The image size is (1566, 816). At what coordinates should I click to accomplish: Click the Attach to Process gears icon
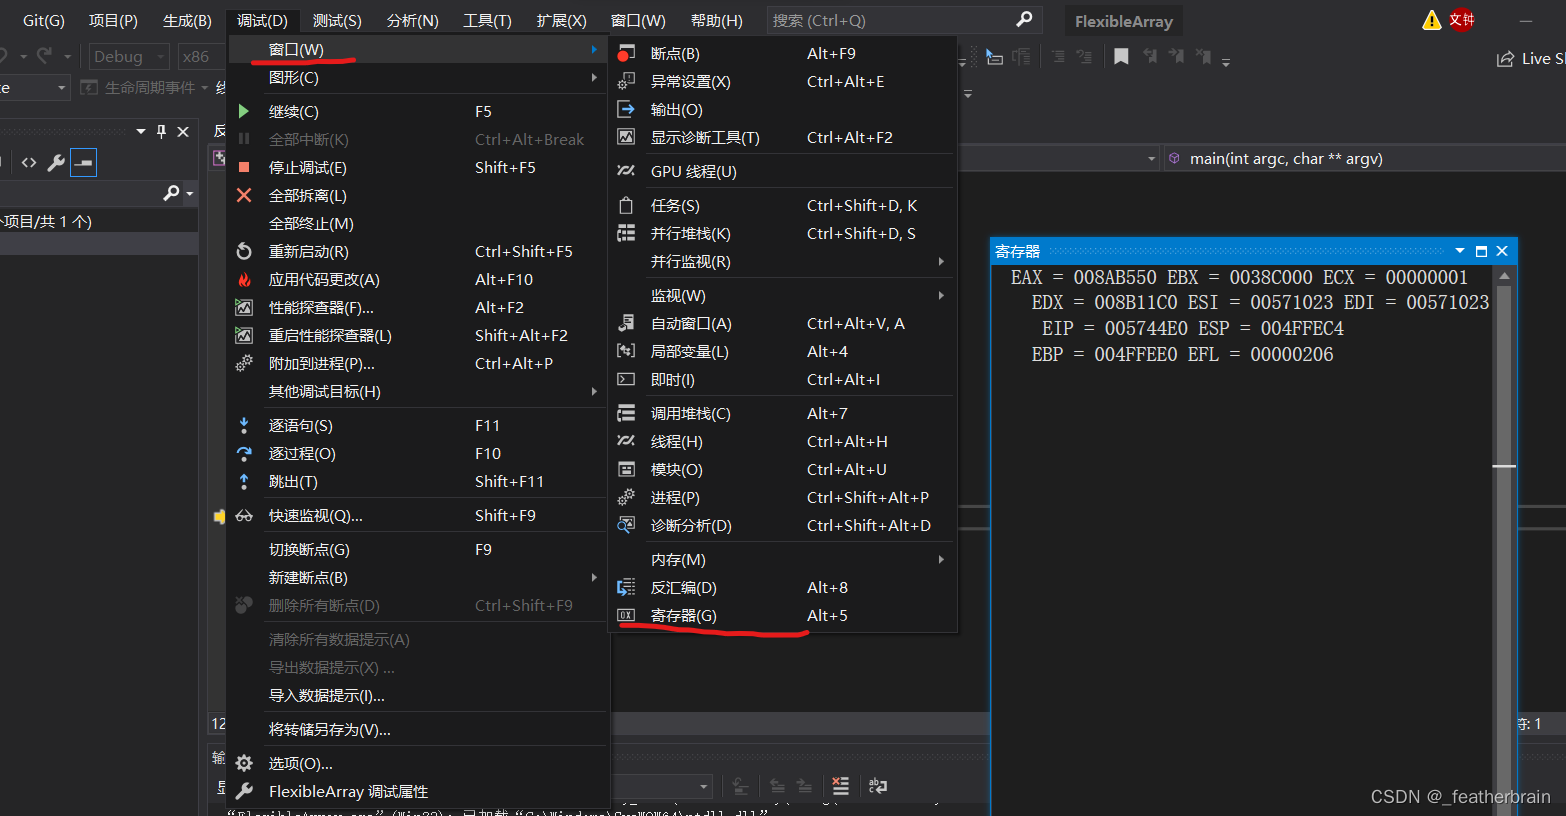244,363
